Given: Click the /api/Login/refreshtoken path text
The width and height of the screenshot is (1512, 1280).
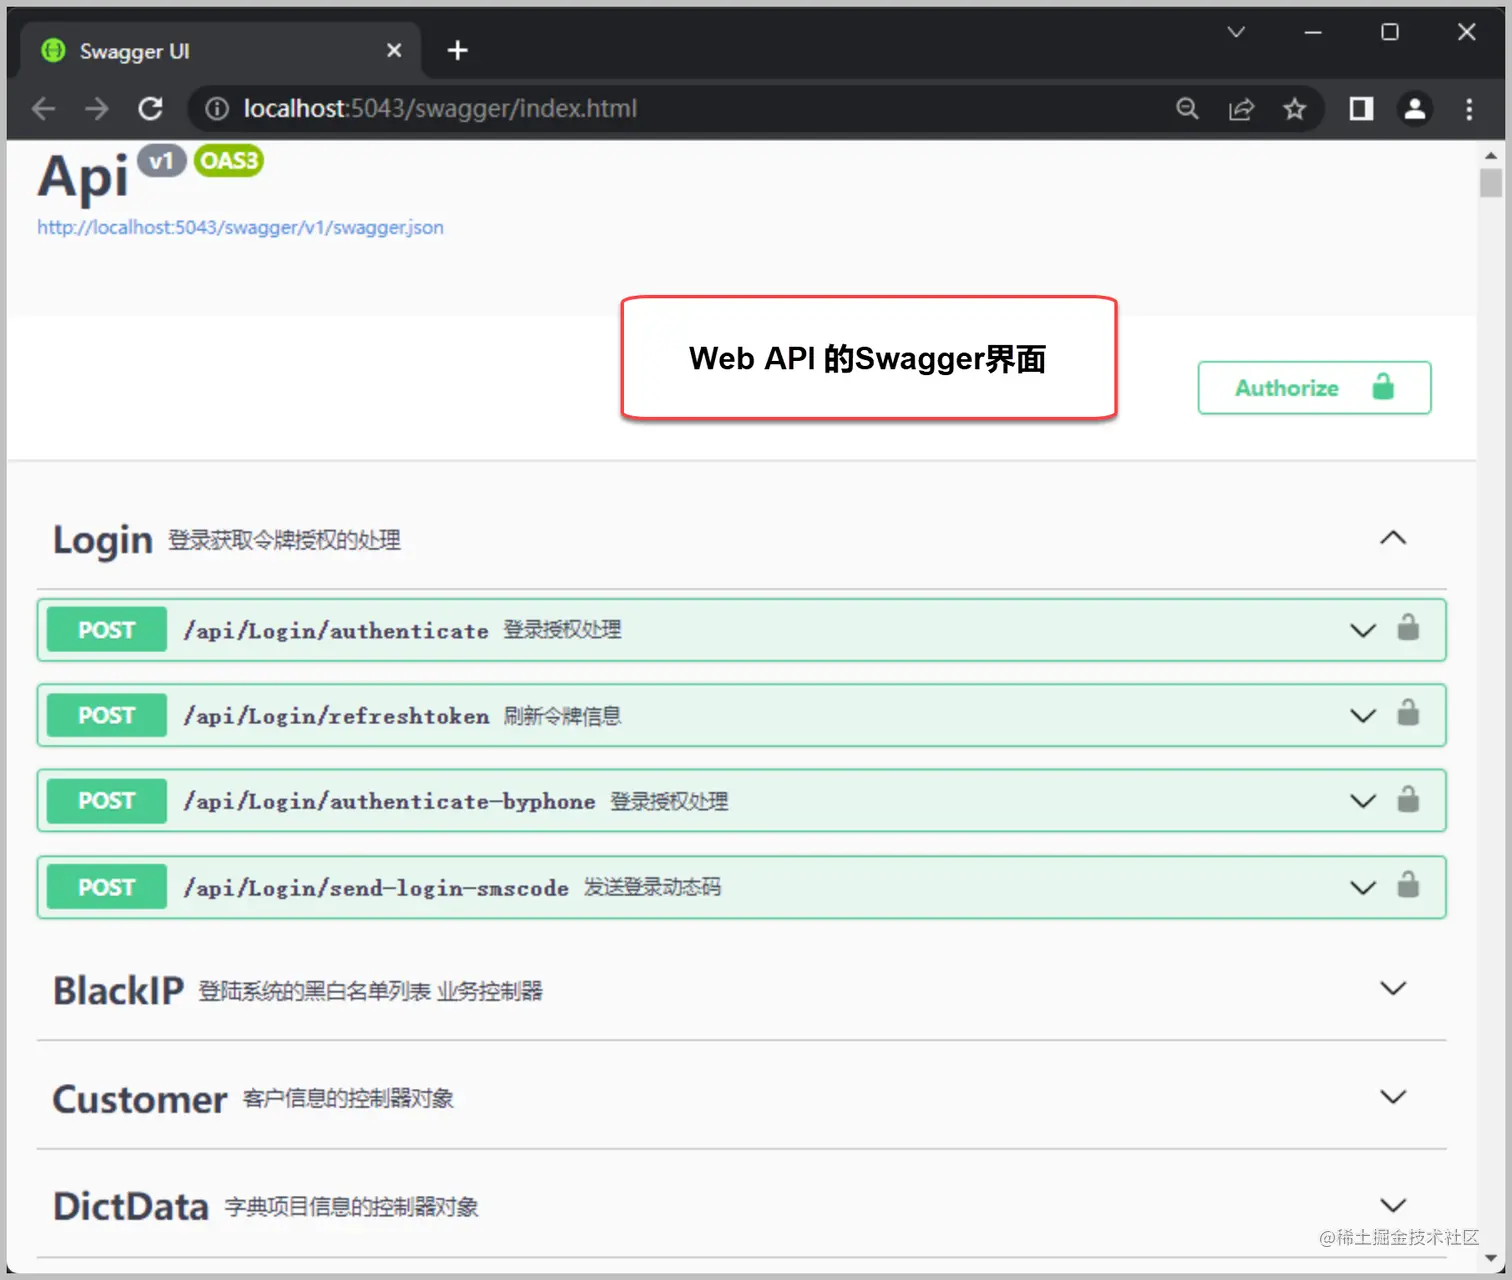Looking at the screenshot, I should pos(336,716).
